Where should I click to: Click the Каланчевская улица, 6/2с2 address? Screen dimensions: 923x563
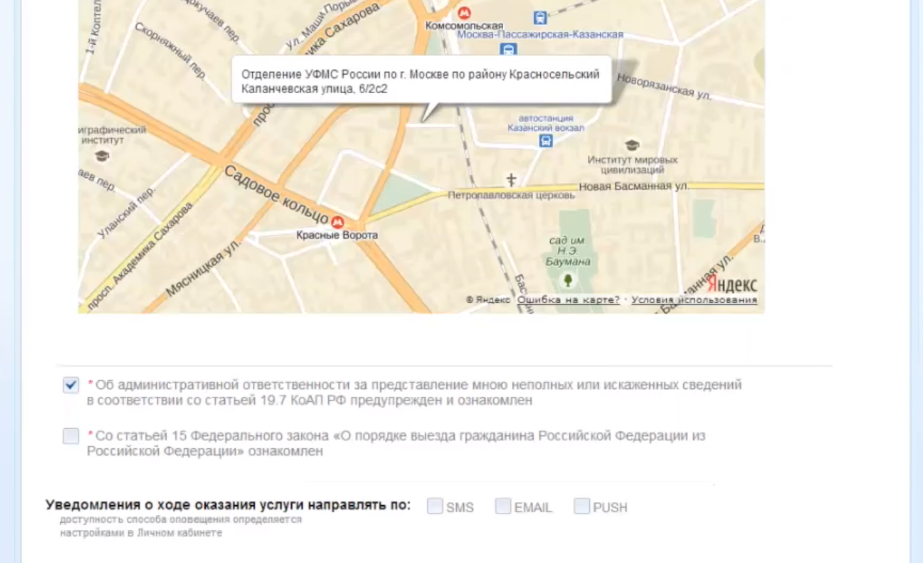click(x=314, y=89)
